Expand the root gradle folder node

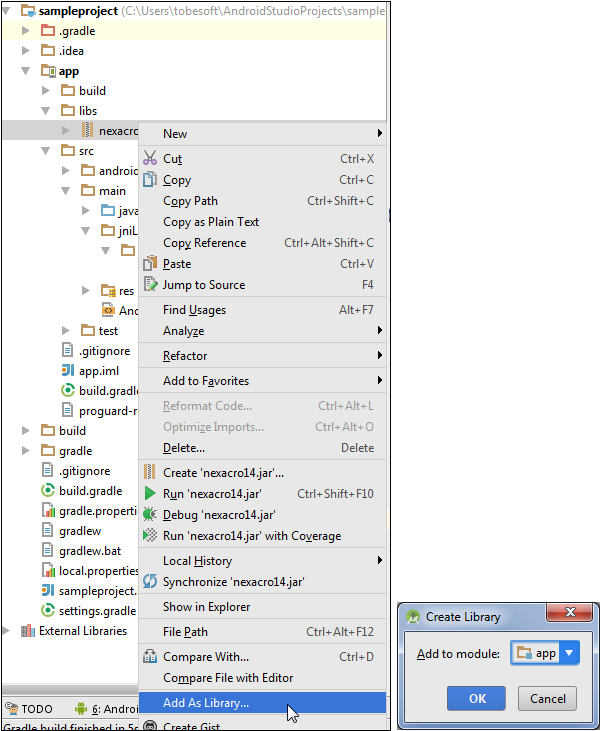coord(26,450)
